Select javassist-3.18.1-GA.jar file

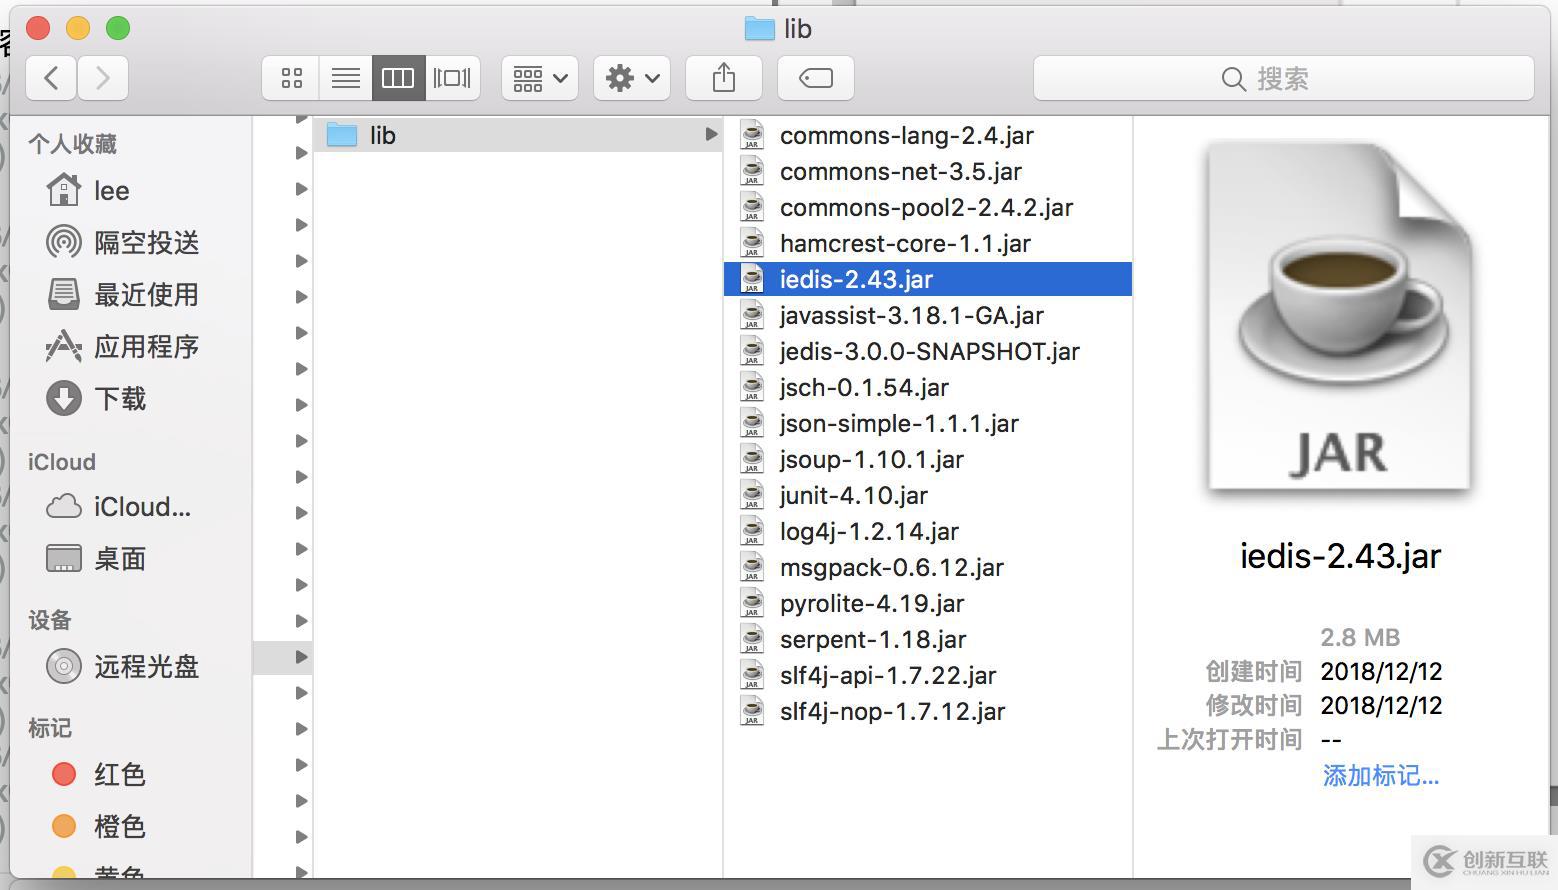click(927, 315)
